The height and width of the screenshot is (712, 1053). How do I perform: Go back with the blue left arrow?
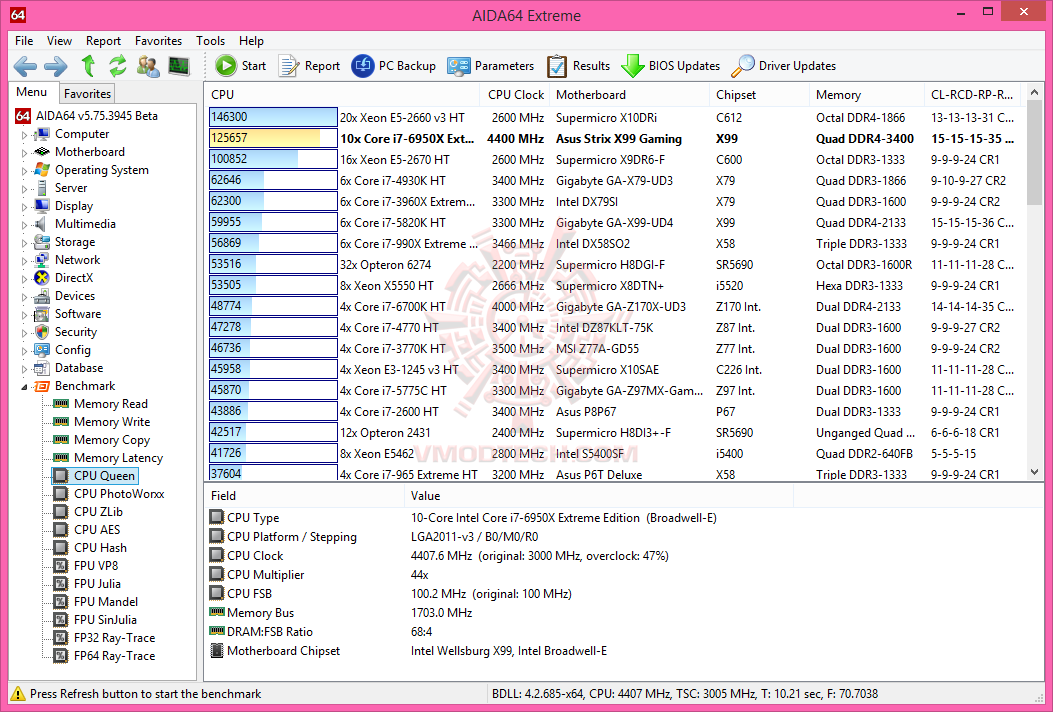25,66
